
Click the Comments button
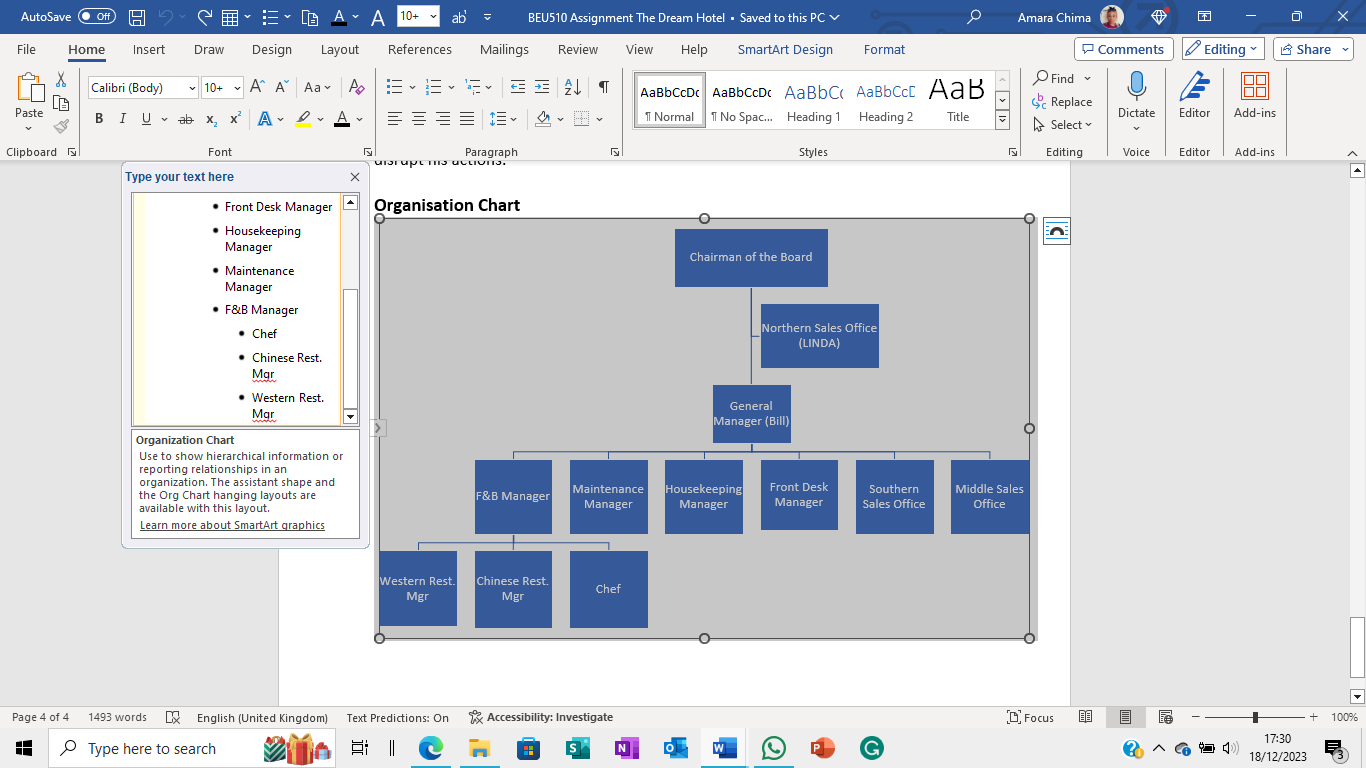click(x=1121, y=49)
